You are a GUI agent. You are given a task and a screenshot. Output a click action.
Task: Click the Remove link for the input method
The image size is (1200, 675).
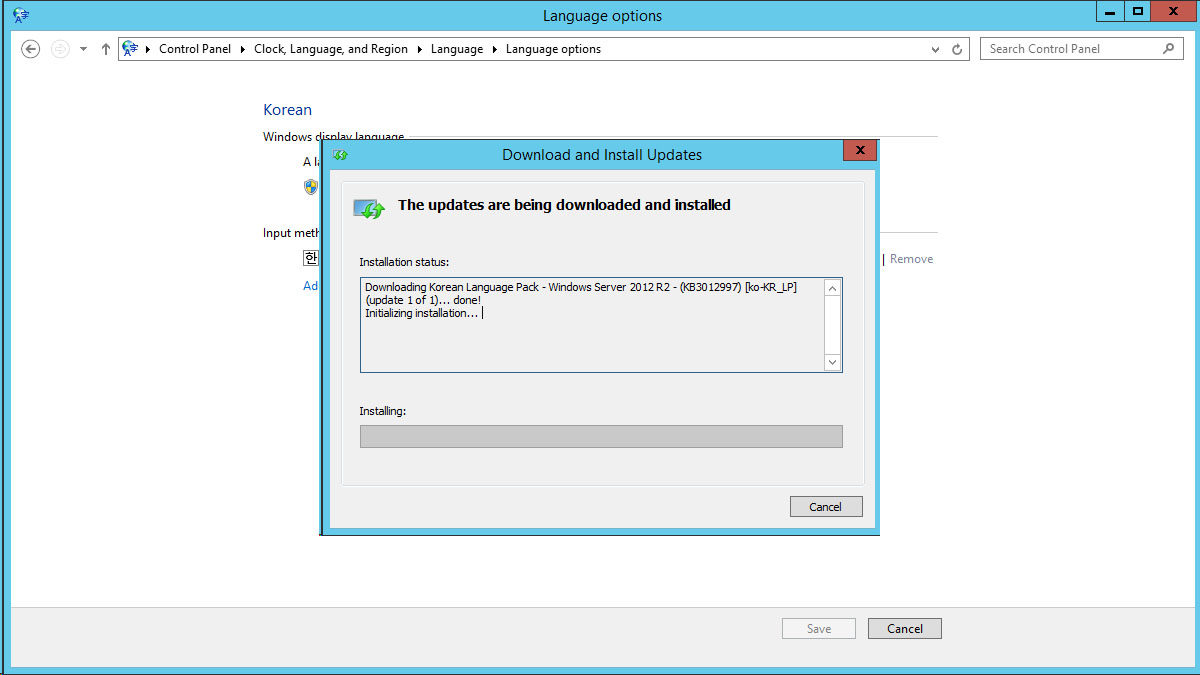[911, 259]
